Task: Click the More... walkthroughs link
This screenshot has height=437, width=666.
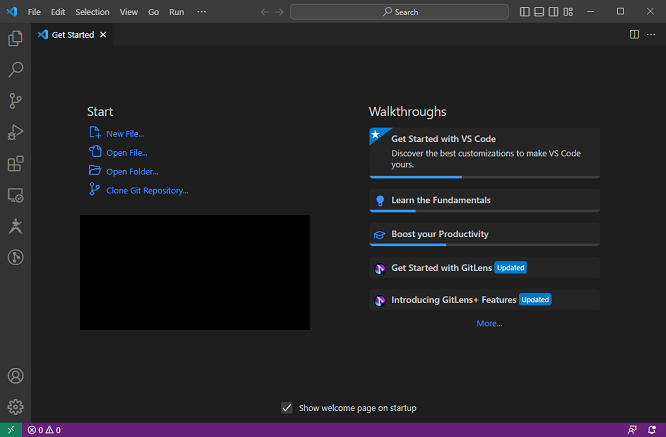Action: tap(489, 324)
